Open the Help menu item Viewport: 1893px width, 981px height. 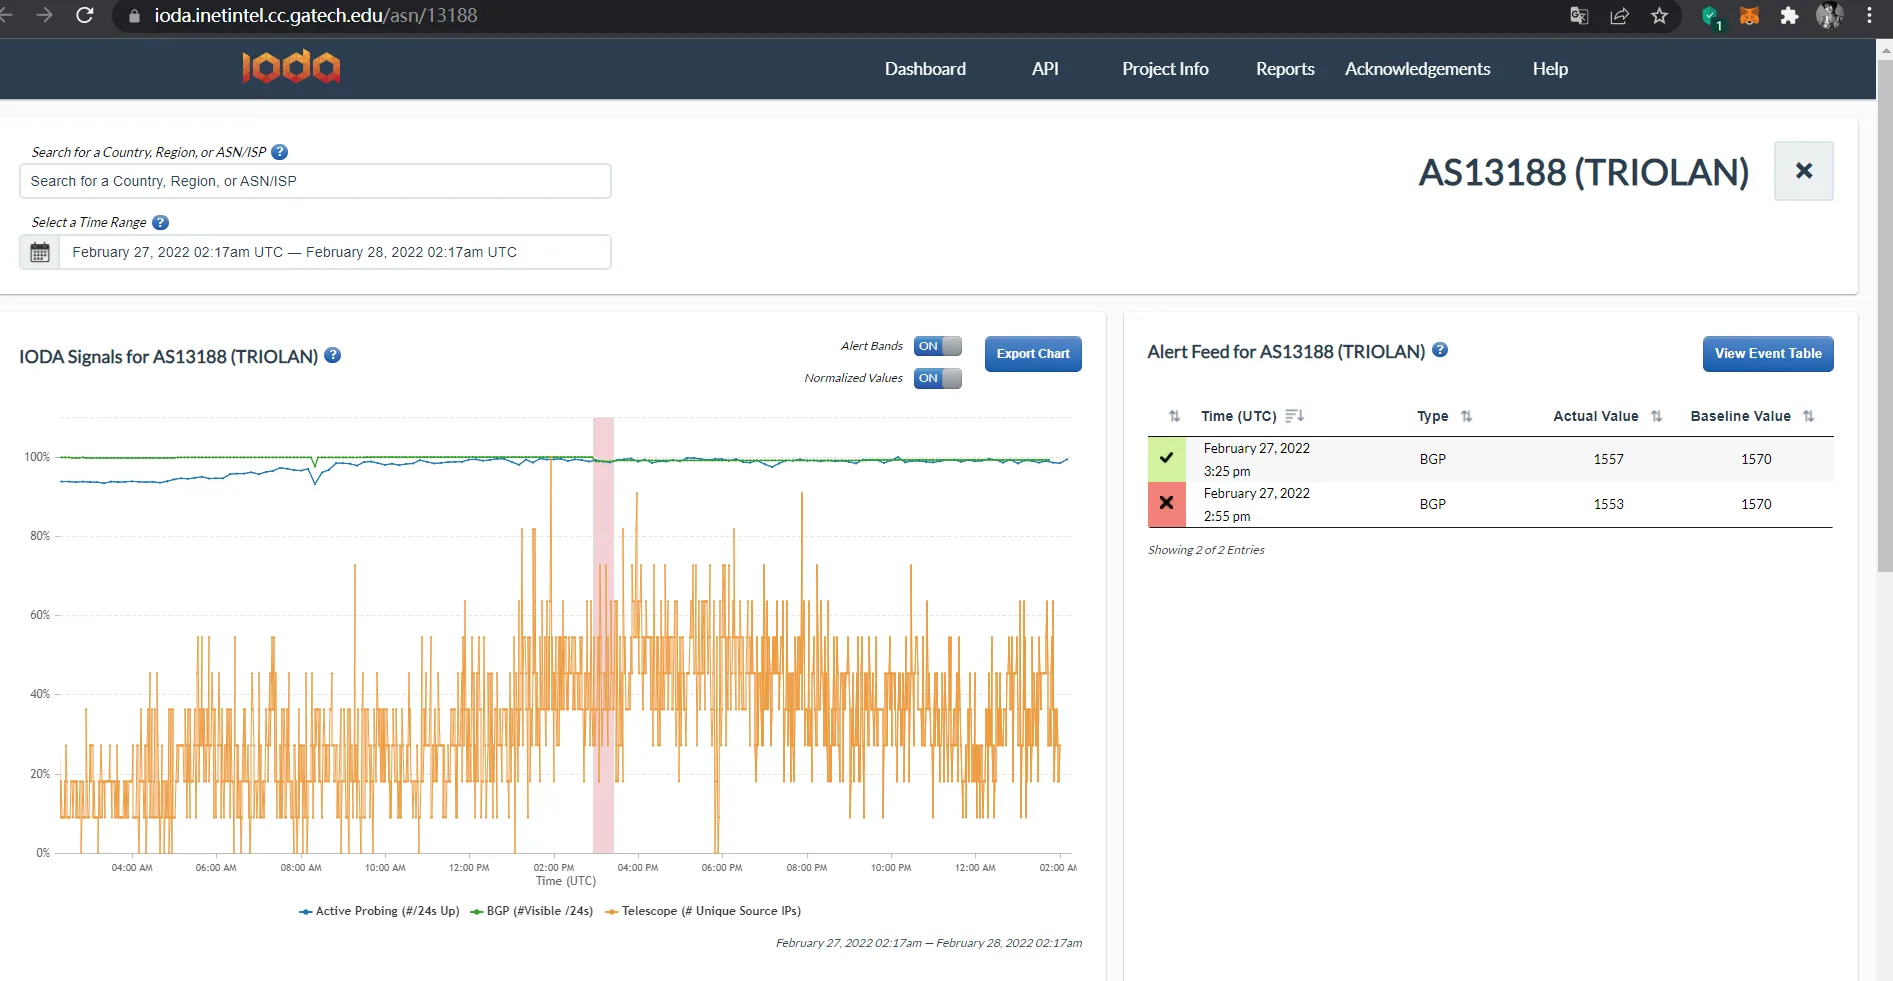(x=1550, y=69)
